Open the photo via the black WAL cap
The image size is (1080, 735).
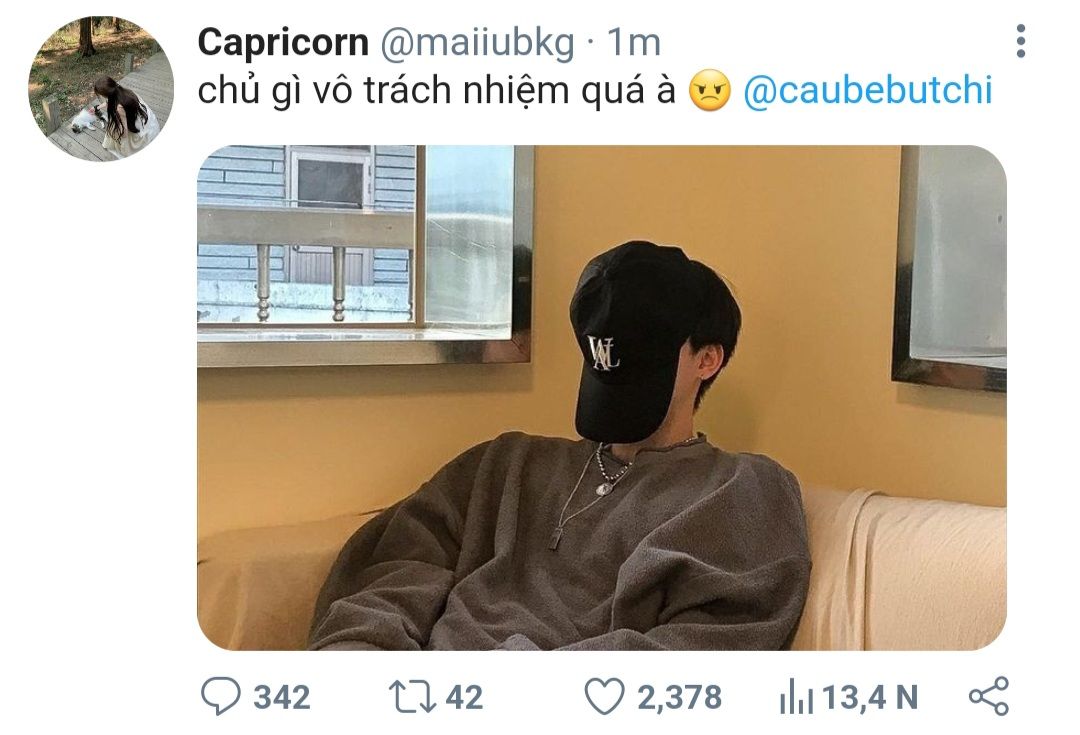(632, 341)
